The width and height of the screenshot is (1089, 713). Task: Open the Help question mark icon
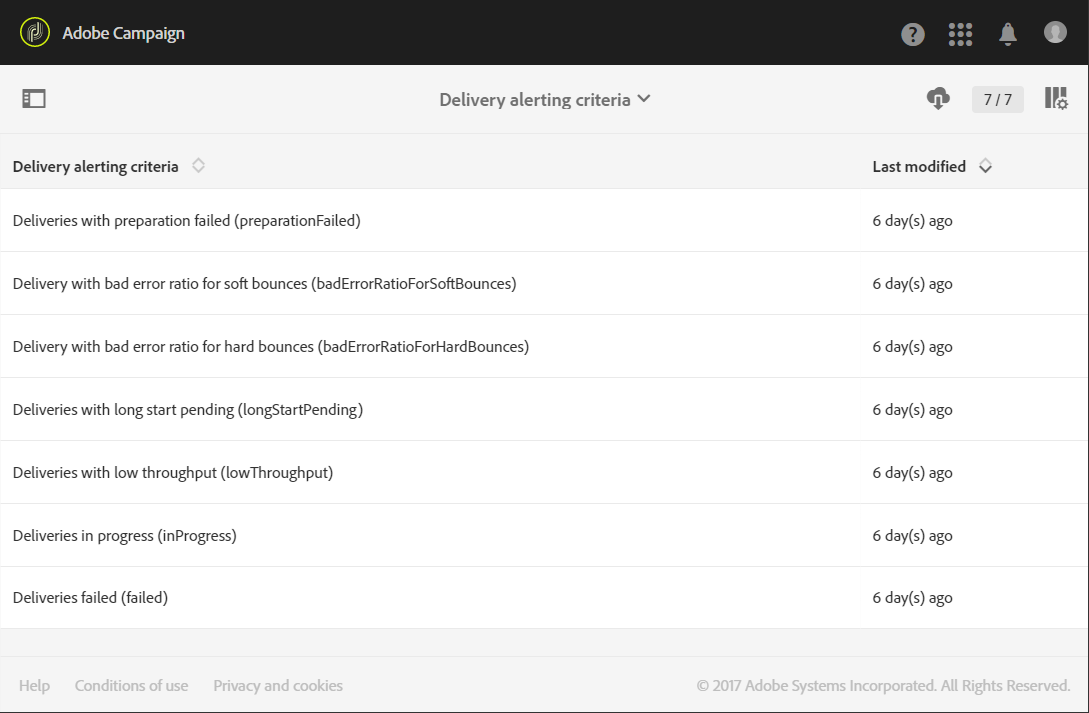912,34
